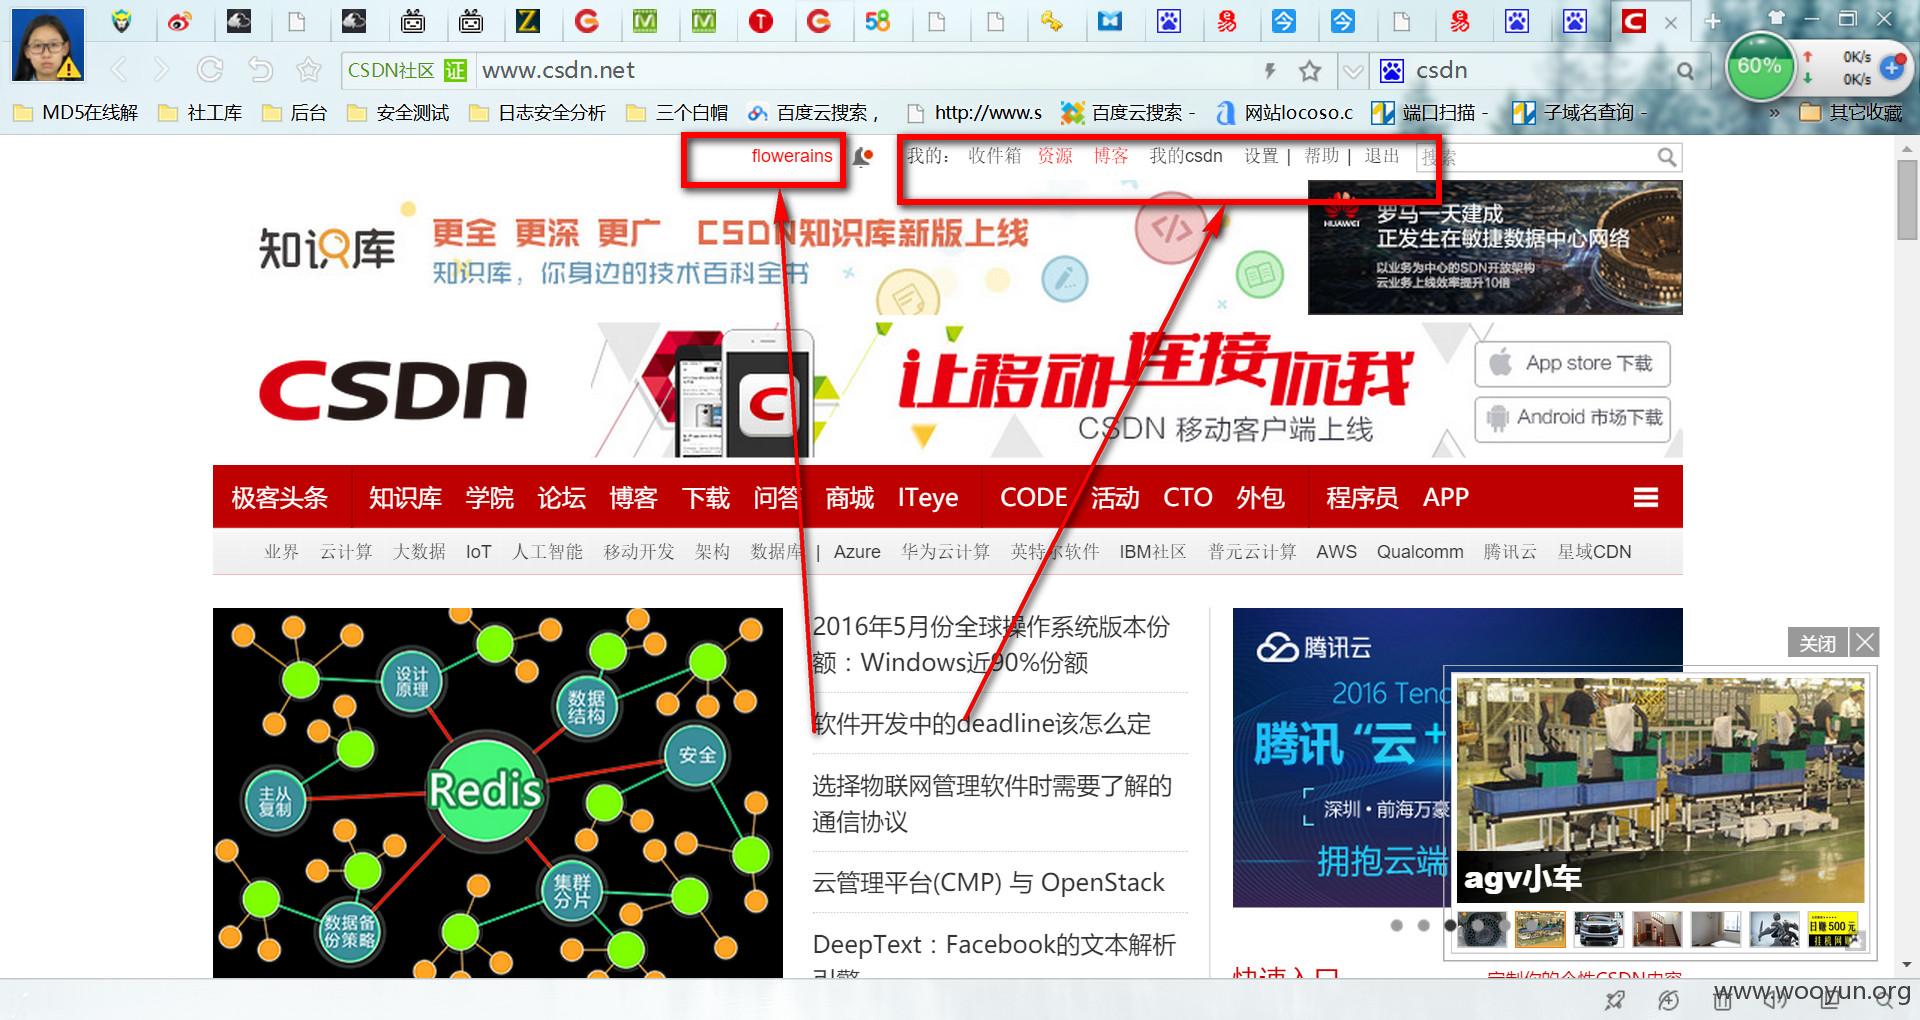Reload the page with the refresh icon
The width and height of the screenshot is (1920, 1020).
pos(210,70)
